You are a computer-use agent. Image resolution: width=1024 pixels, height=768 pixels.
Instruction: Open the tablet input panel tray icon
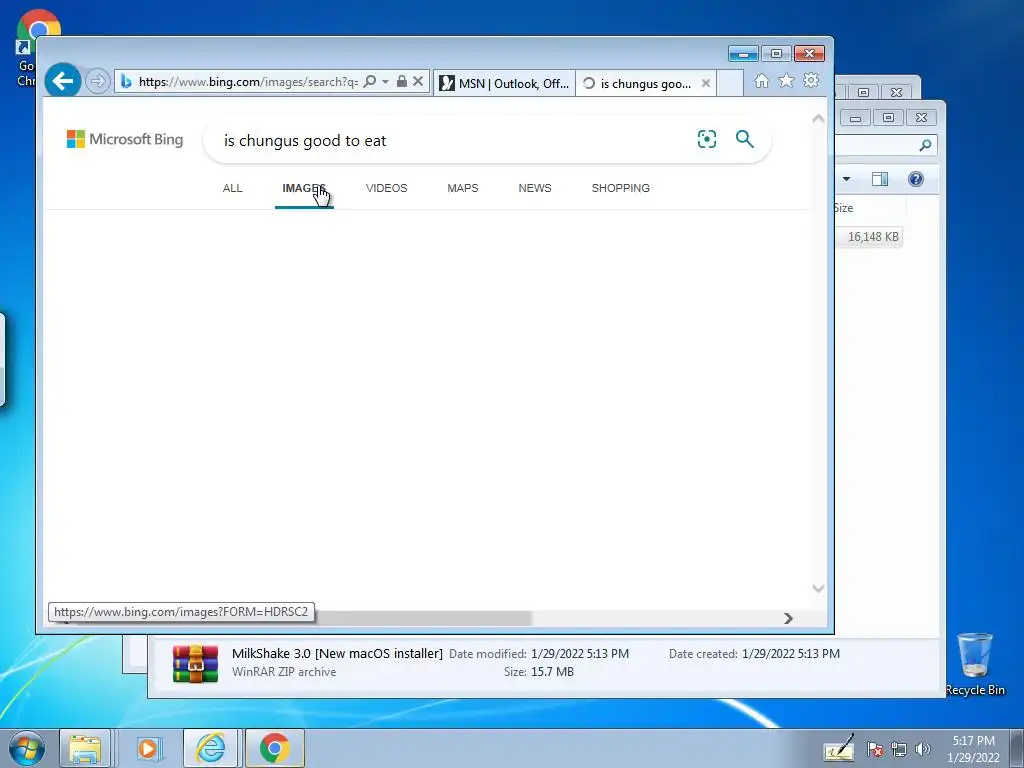pyautogui.click(x=839, y=749)
